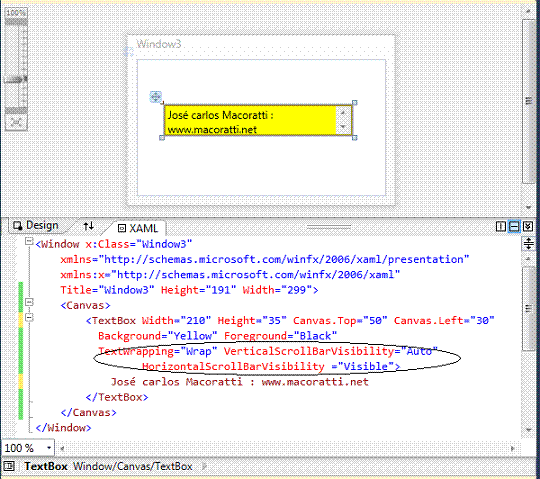Collapse the XAML pane with the chevron icon

[528, 227]
